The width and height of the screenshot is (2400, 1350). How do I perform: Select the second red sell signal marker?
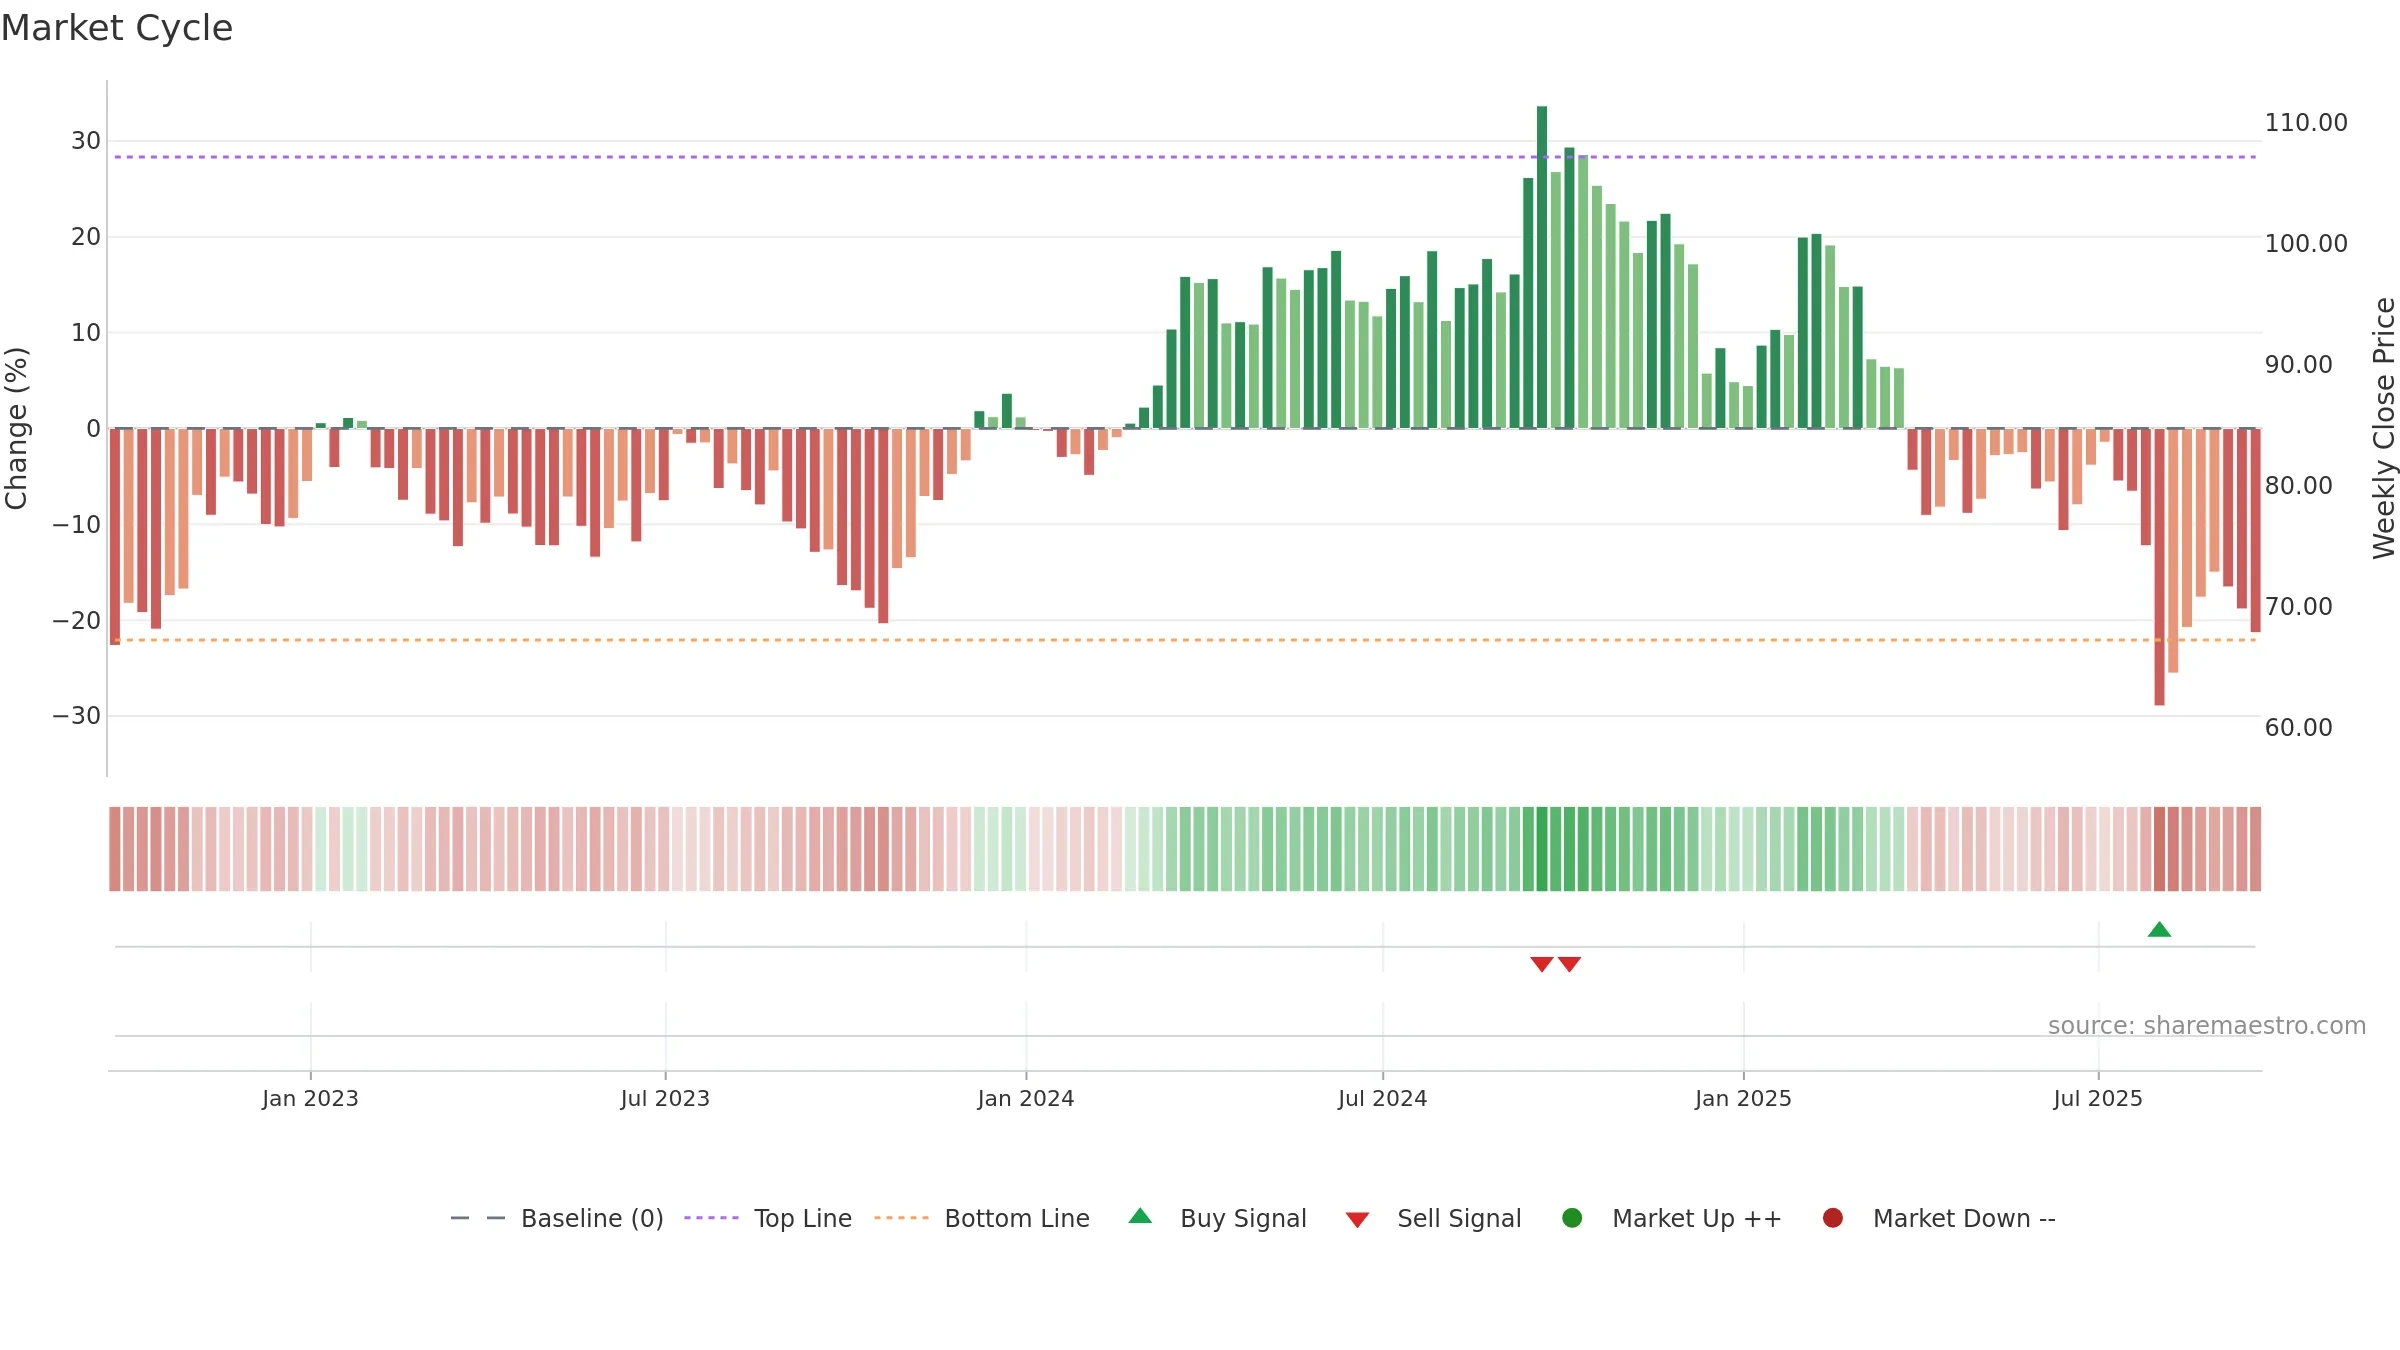[1569, 964]
